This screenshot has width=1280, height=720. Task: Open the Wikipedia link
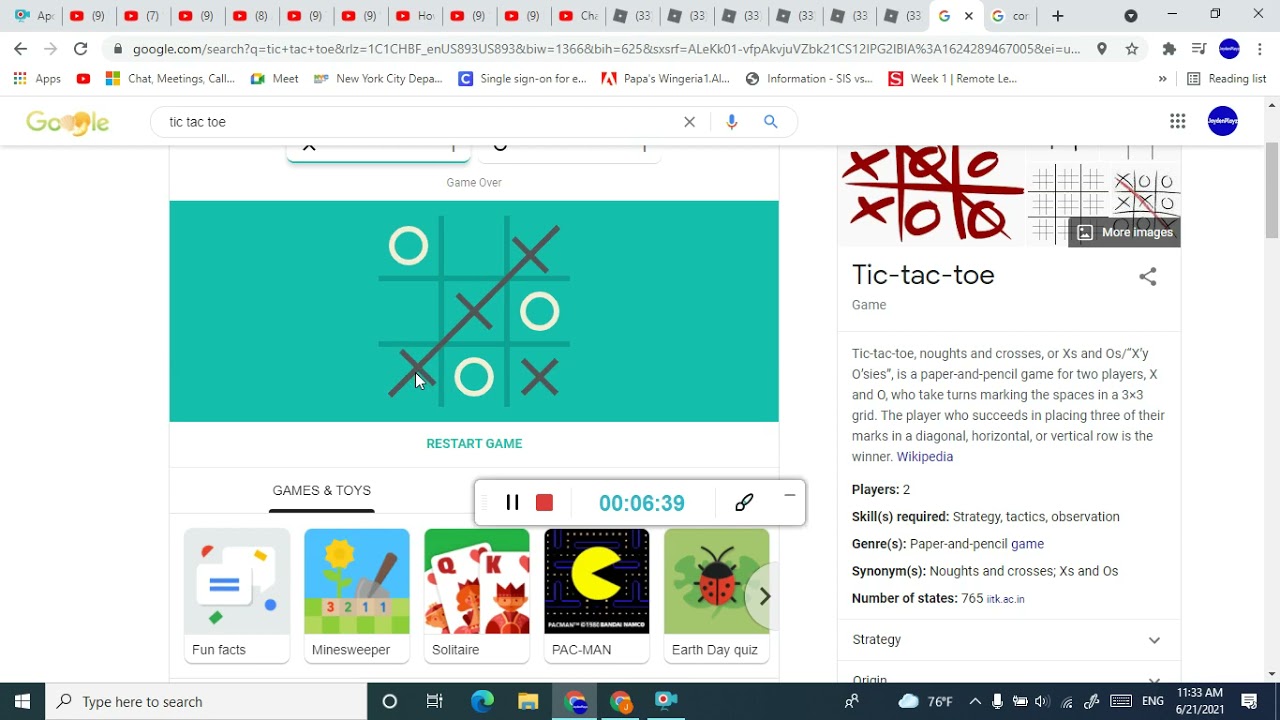click(x=925, y=457)
